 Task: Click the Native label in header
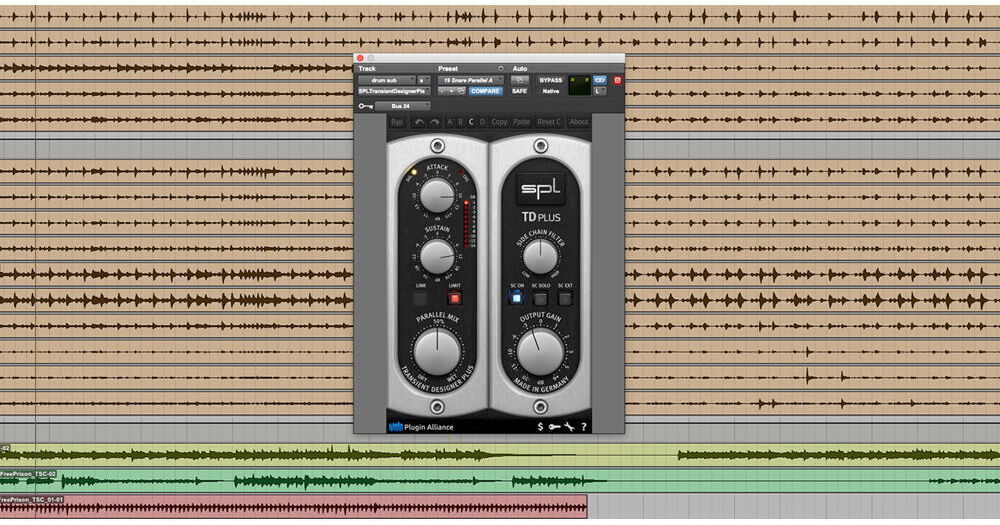click(x=551, y=91)
